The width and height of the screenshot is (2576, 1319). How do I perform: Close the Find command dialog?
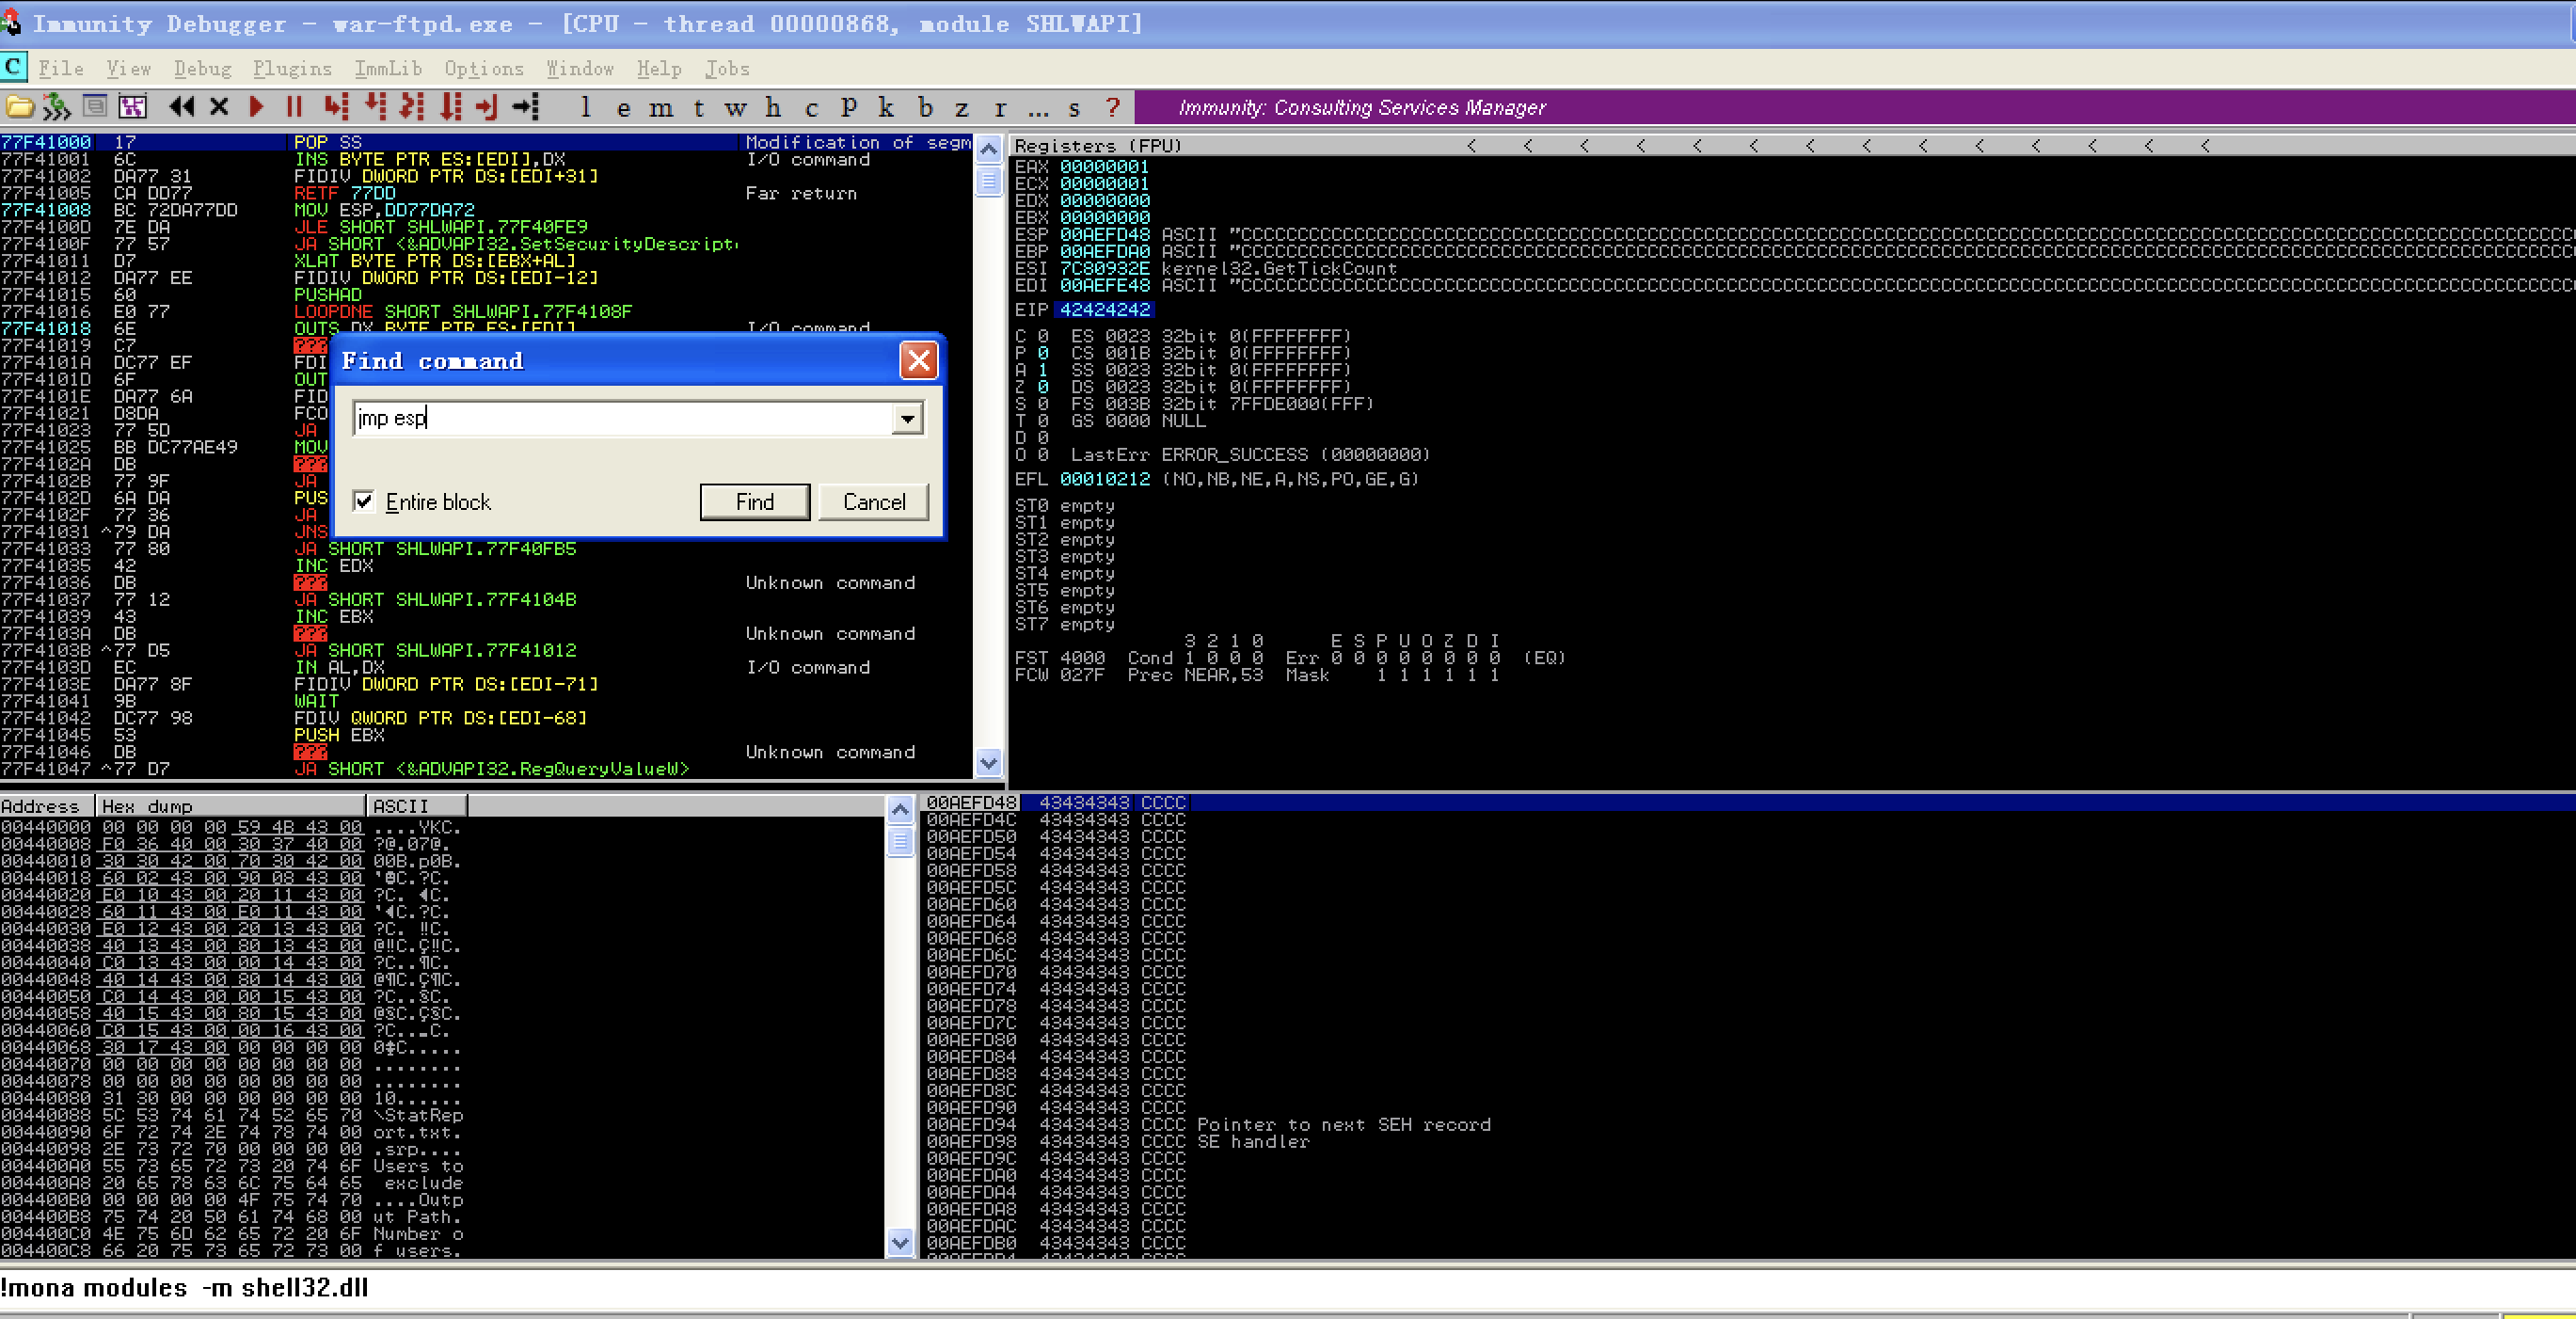(x=918, y=360)
